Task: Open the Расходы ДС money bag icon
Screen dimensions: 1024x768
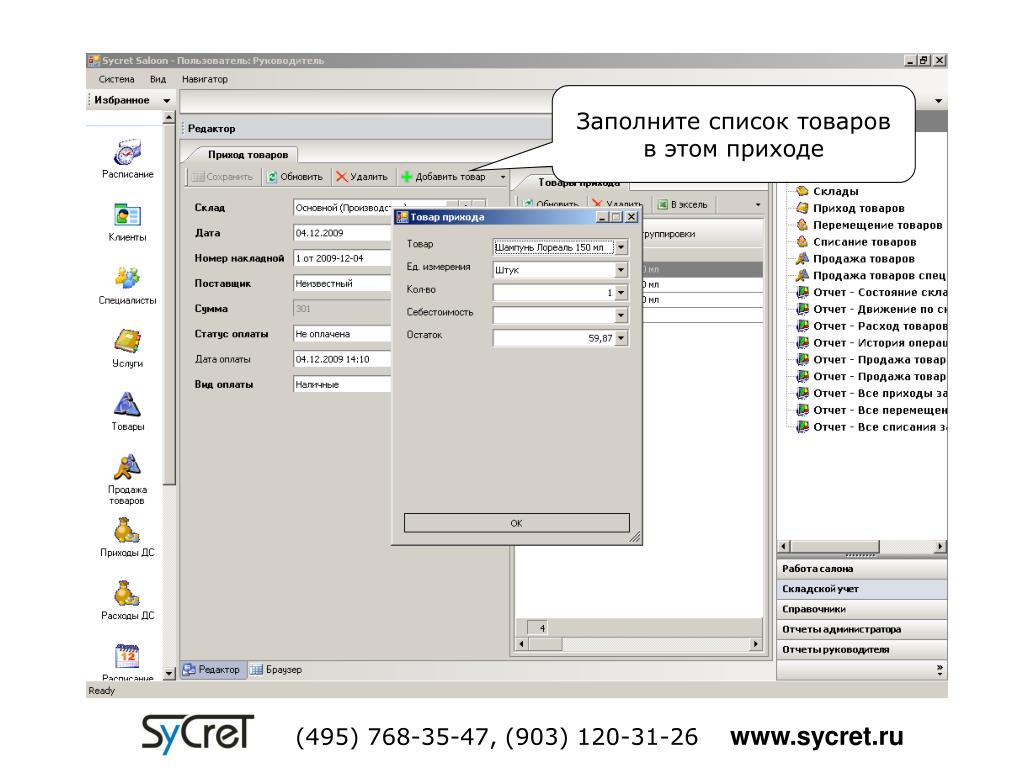Action: 127,593
